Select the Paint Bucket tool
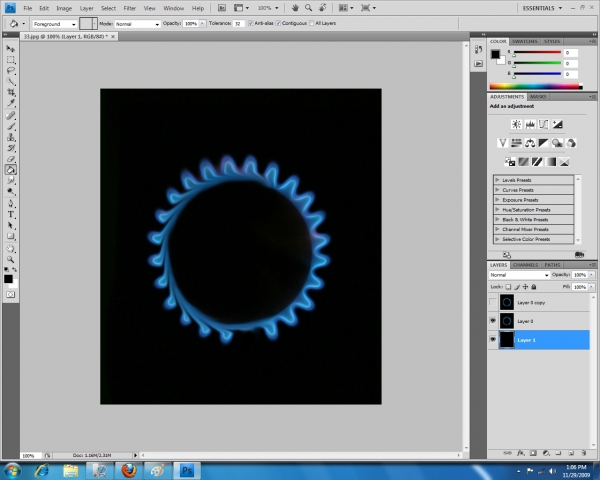The image size is (600, 480). [11, 170]
